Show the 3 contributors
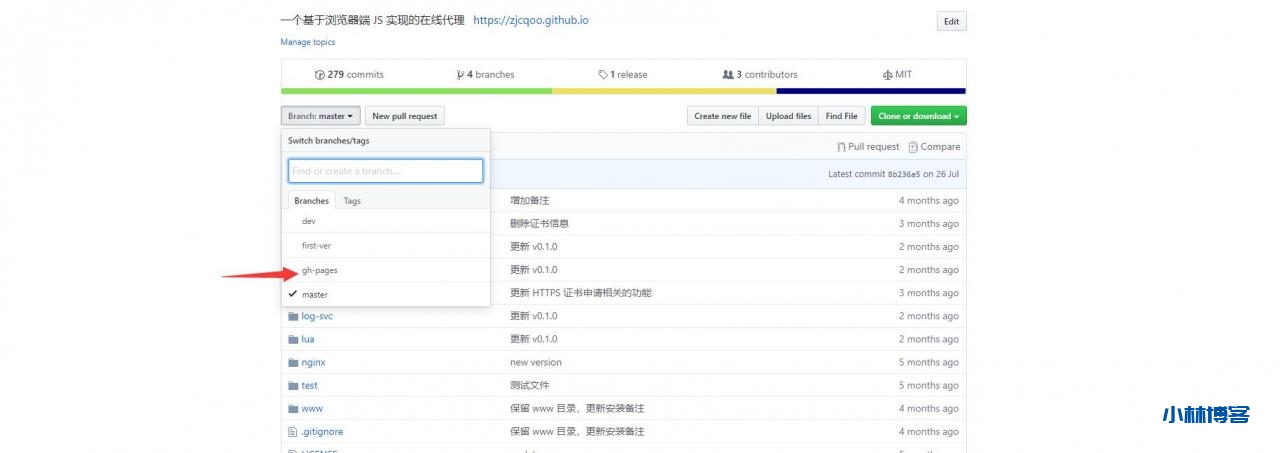The width and height of the screenshot is (1280, 453). [760, 75]
